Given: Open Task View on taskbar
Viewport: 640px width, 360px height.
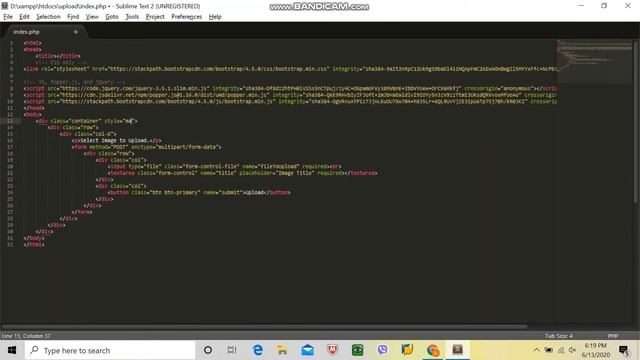Looking at the screenshot, I should (x=232, y=350).
